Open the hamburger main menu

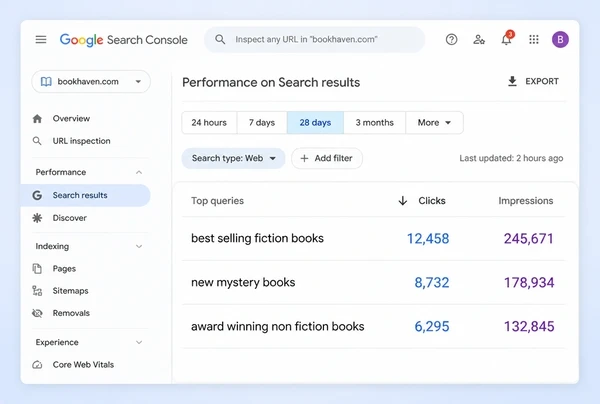coord(41,39)
